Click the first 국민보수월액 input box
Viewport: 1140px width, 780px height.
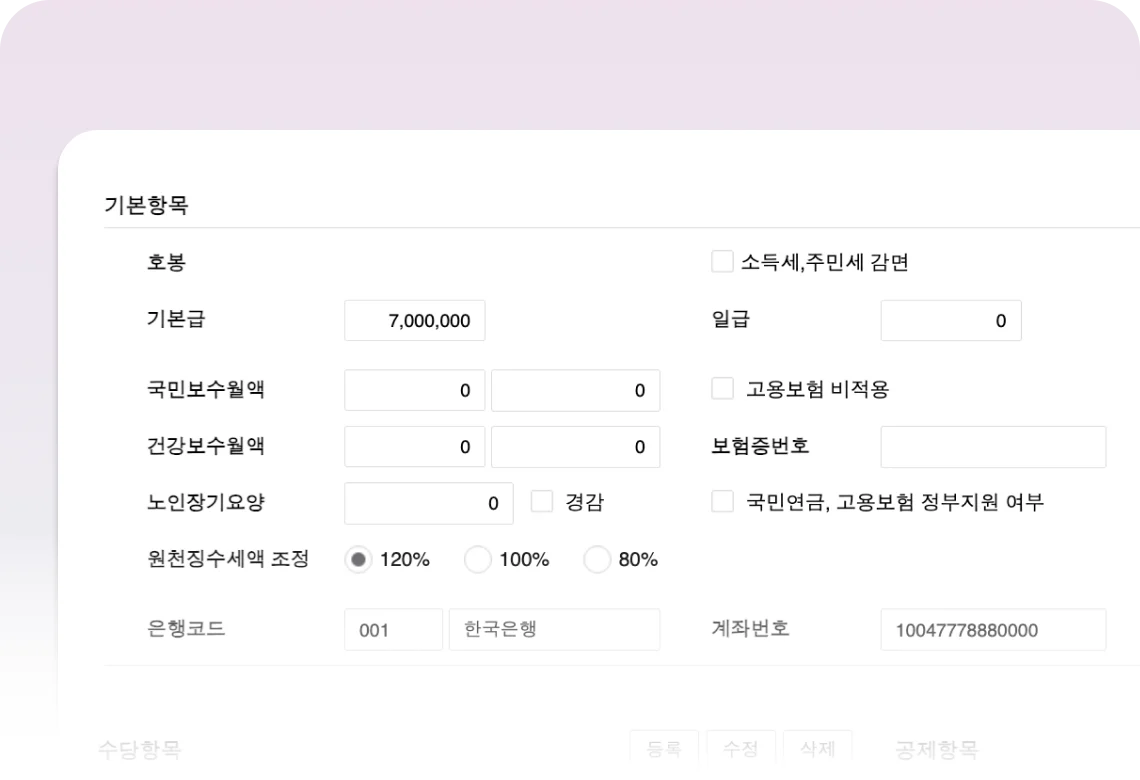tap(414, 390)
